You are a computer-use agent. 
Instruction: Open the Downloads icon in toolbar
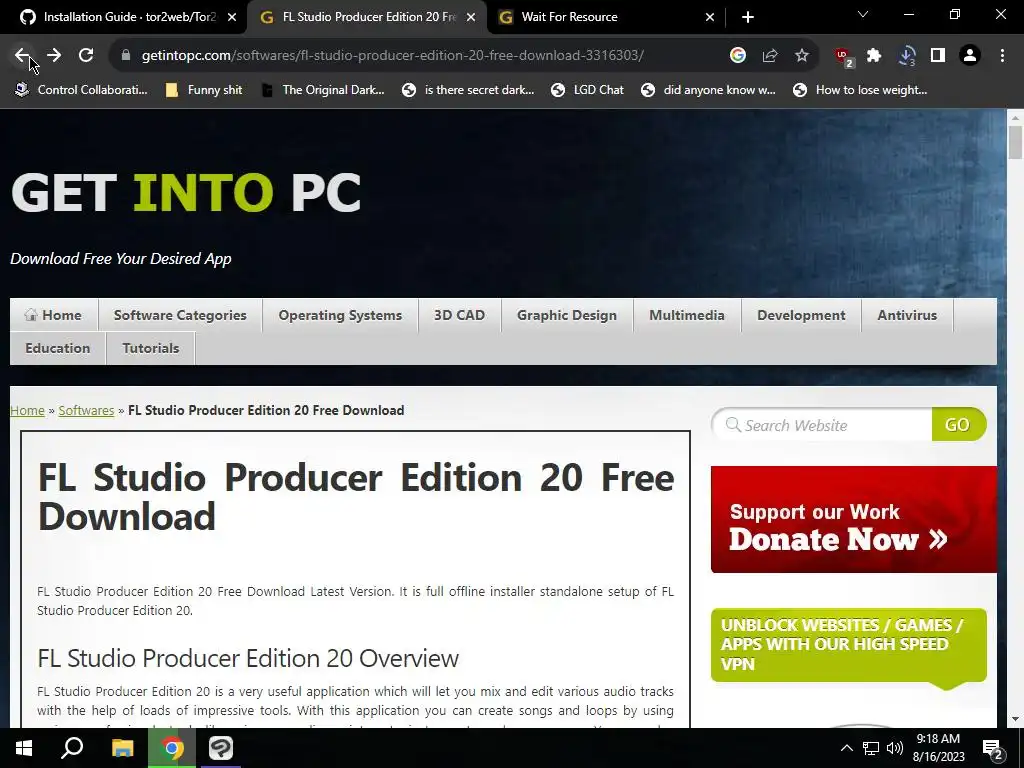click(x=906, y=56)
